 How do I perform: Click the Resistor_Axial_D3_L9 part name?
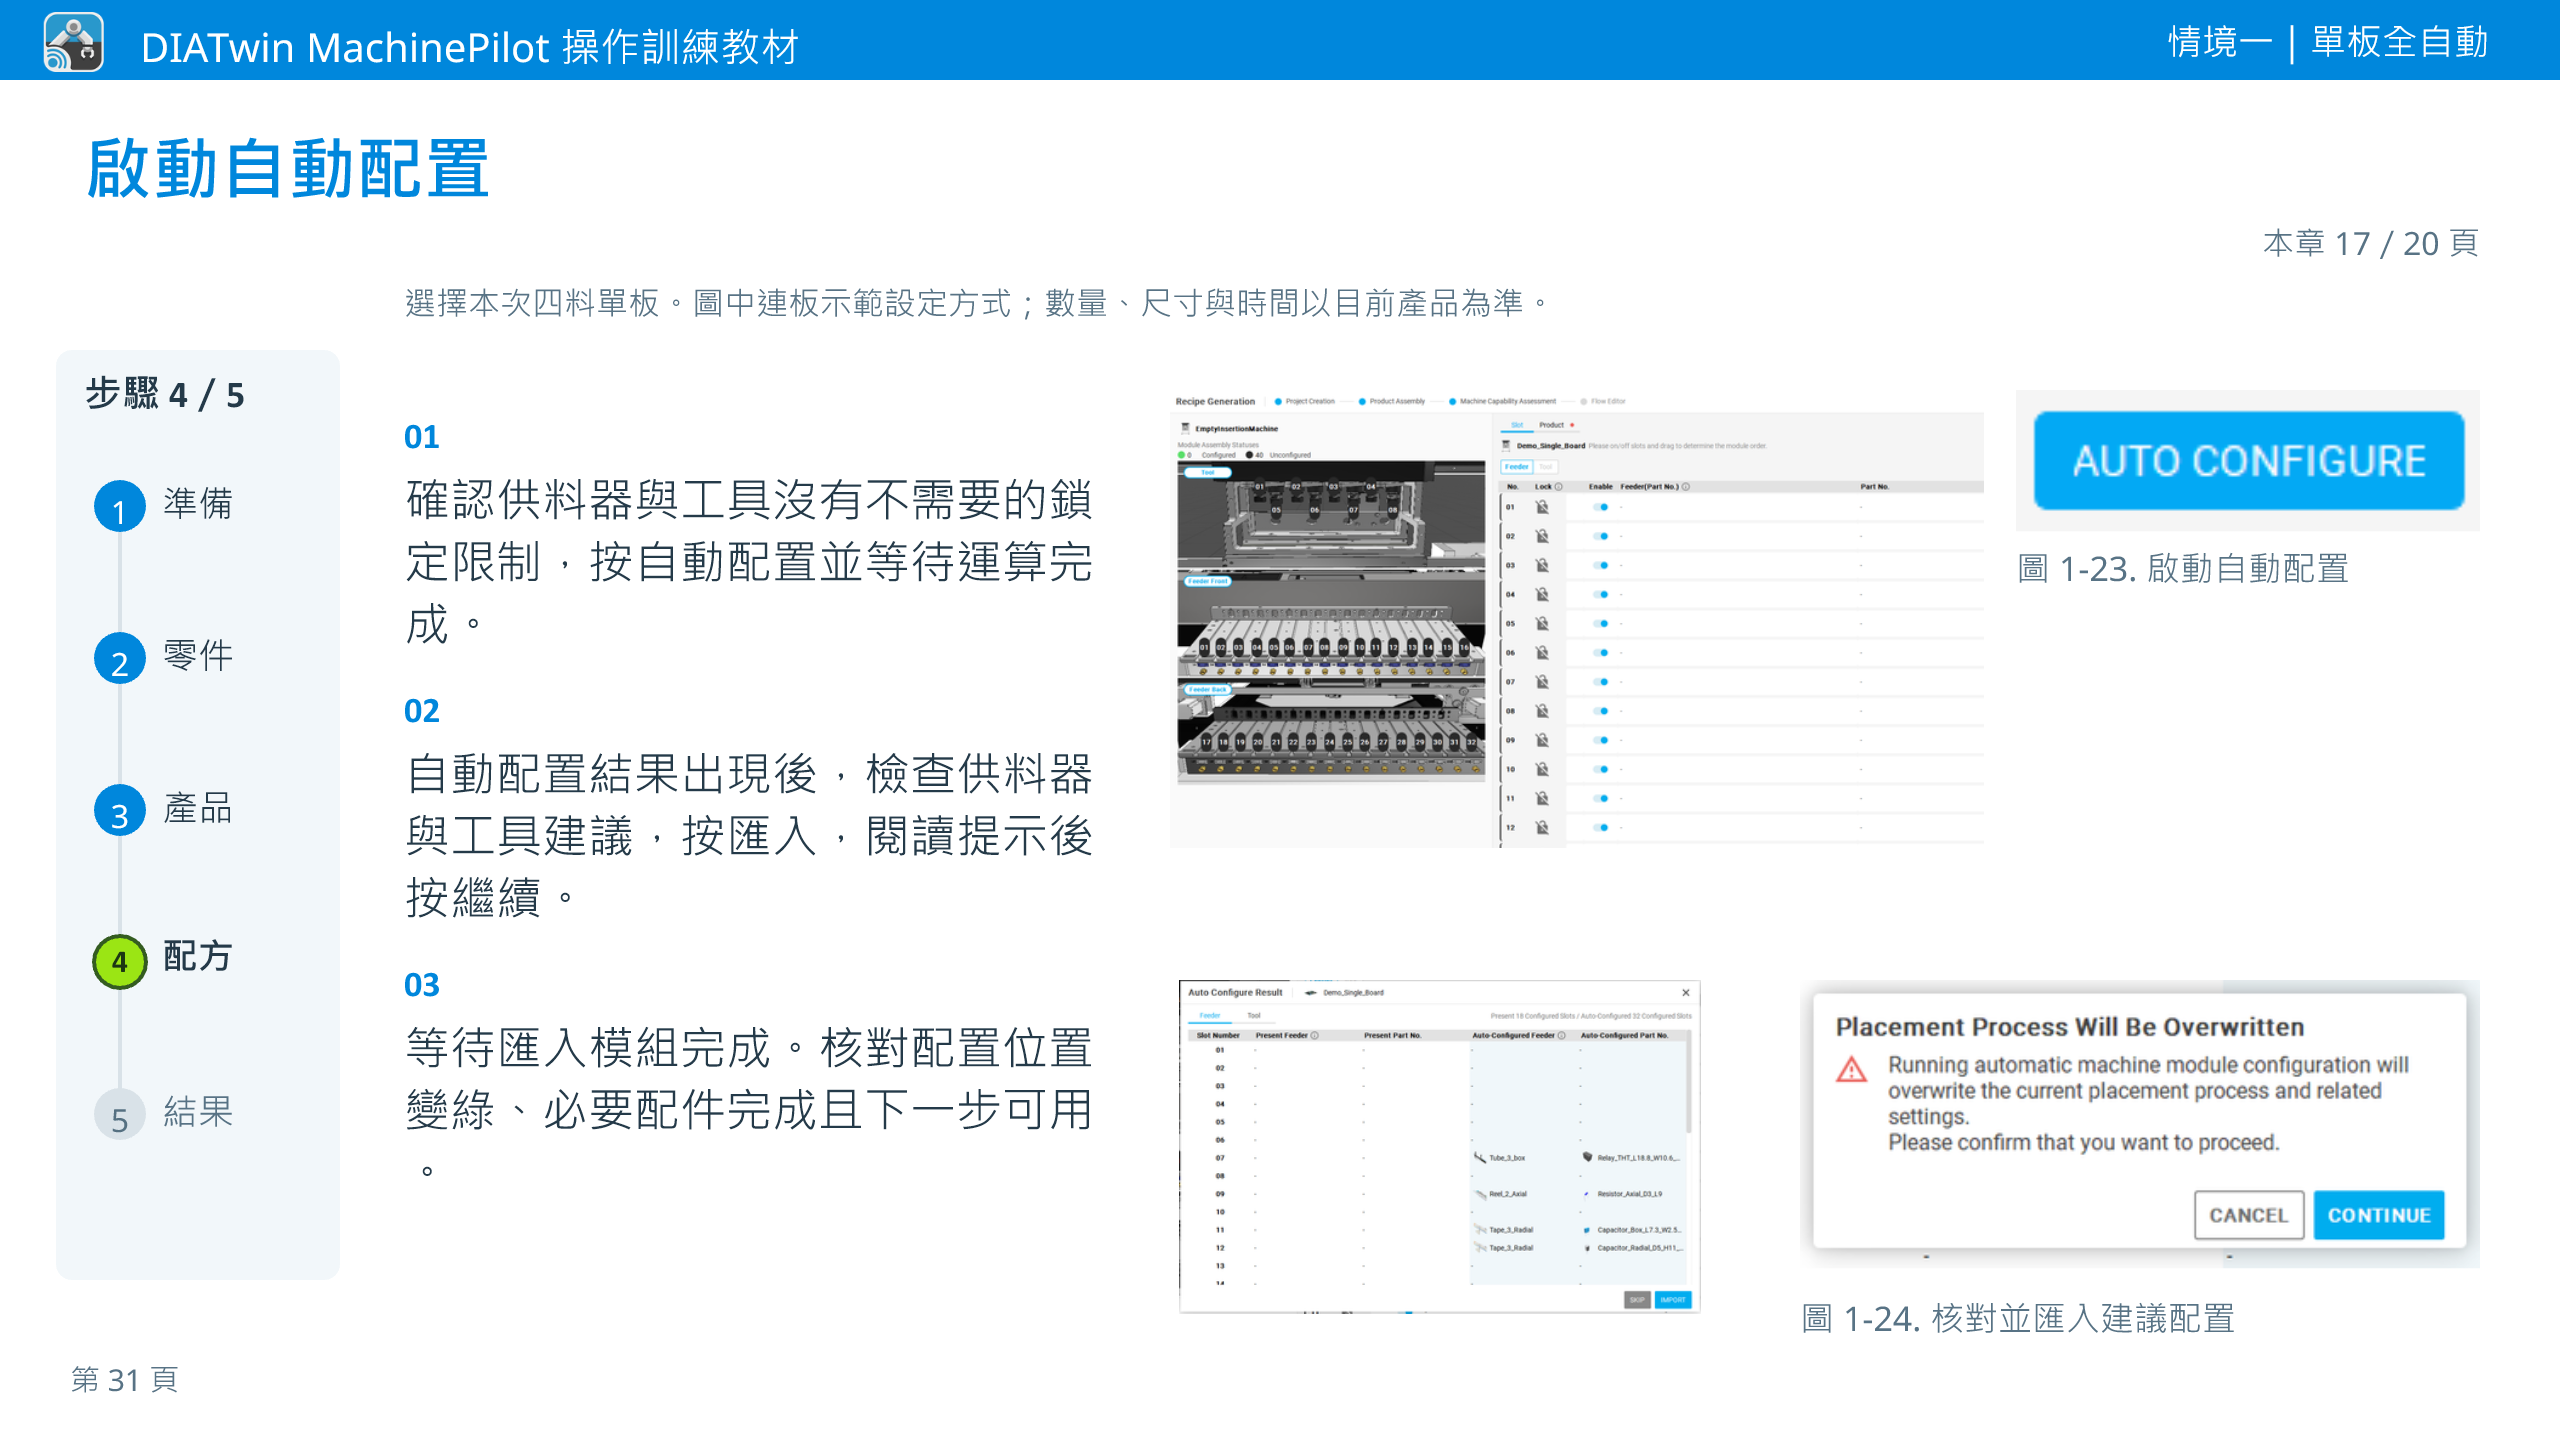coord(1630,1194)
